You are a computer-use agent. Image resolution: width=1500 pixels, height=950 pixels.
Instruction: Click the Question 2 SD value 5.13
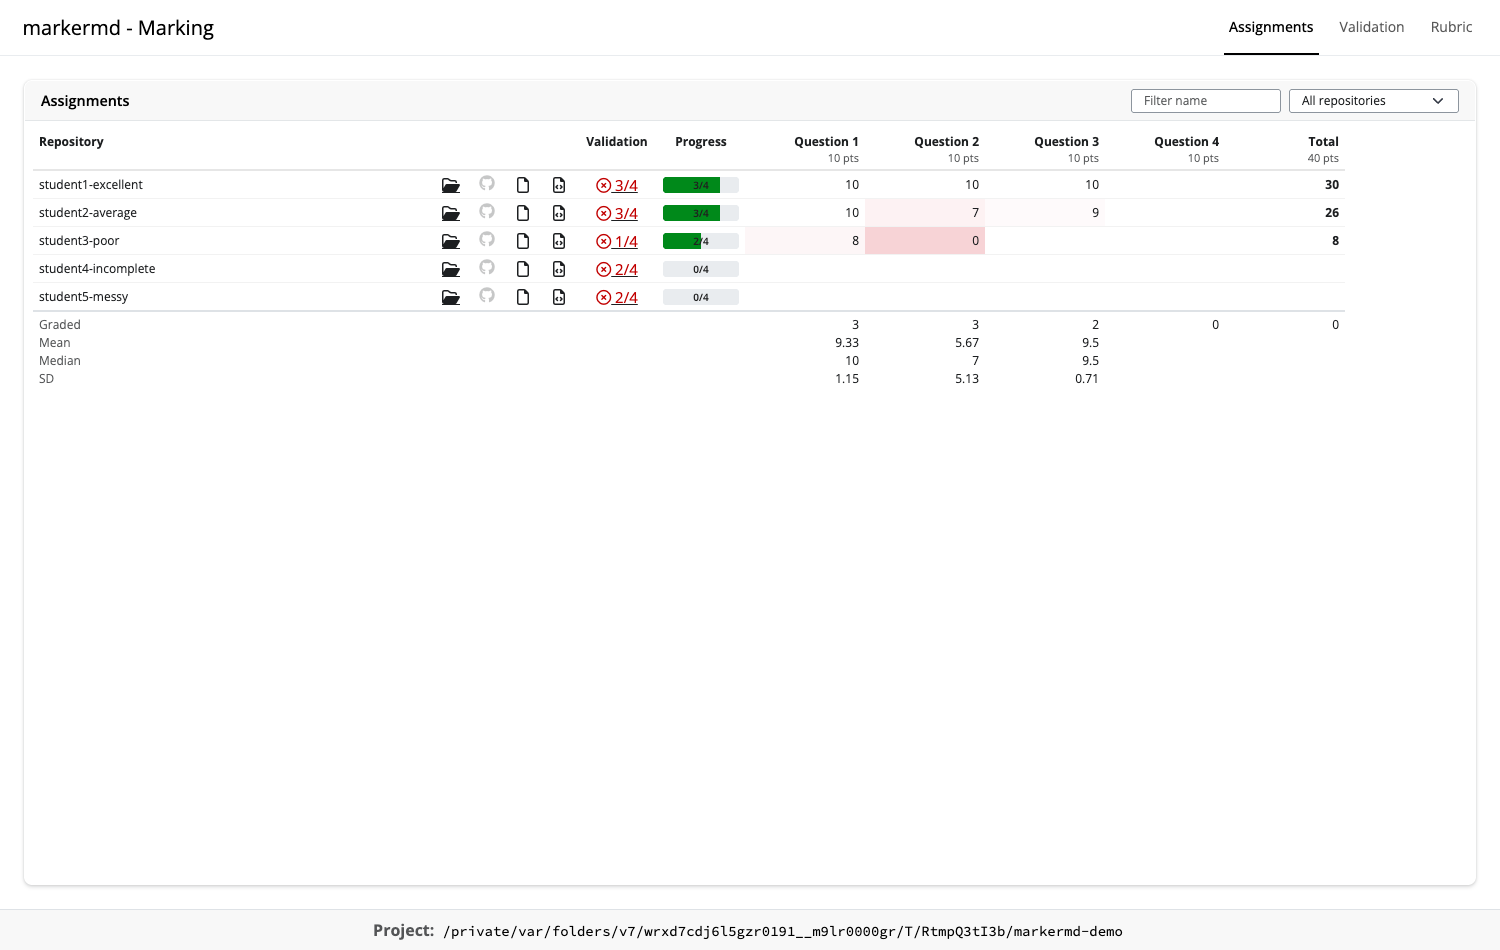[967, 379]
